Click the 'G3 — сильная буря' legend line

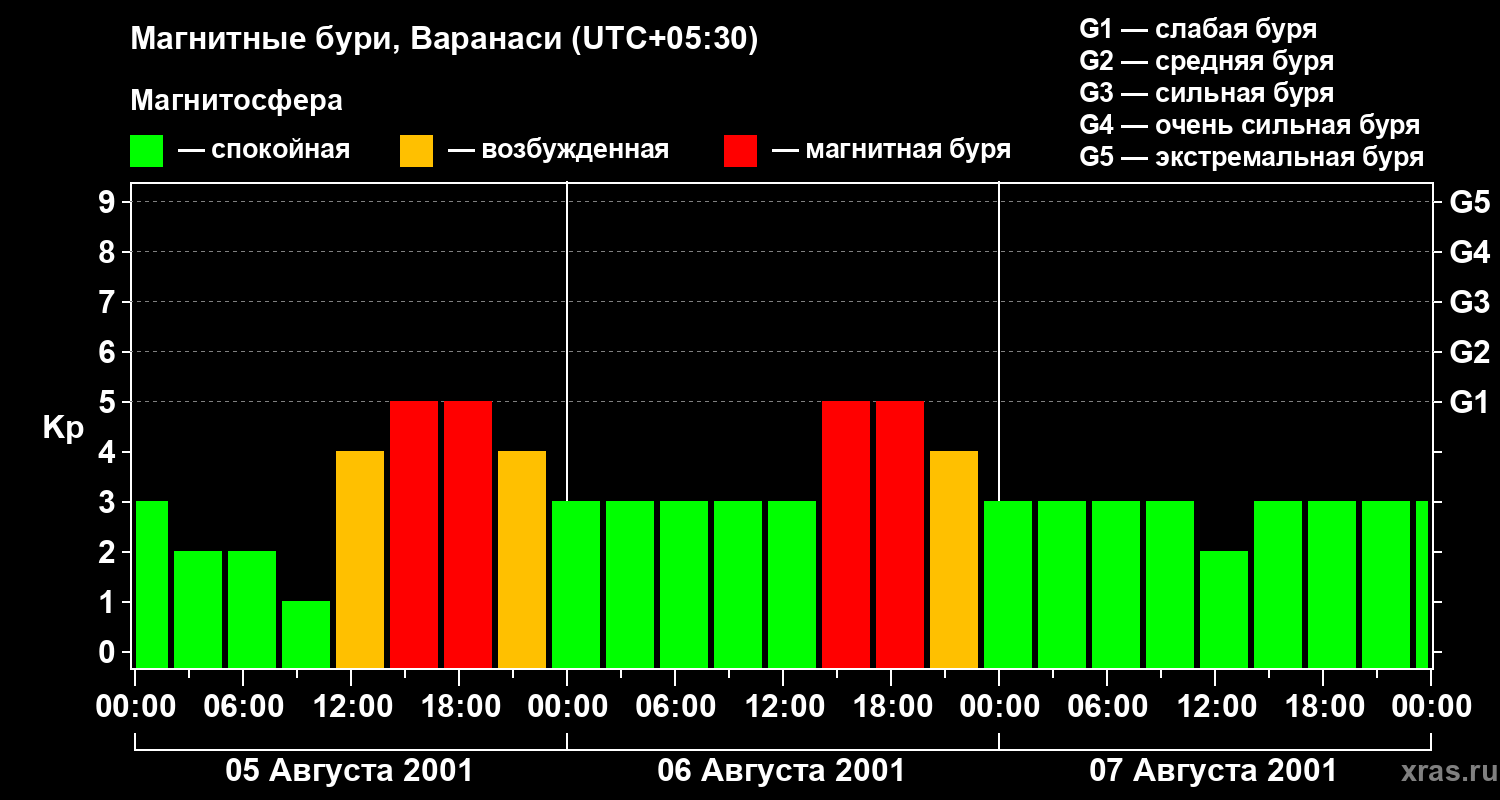coord(1206,92)
